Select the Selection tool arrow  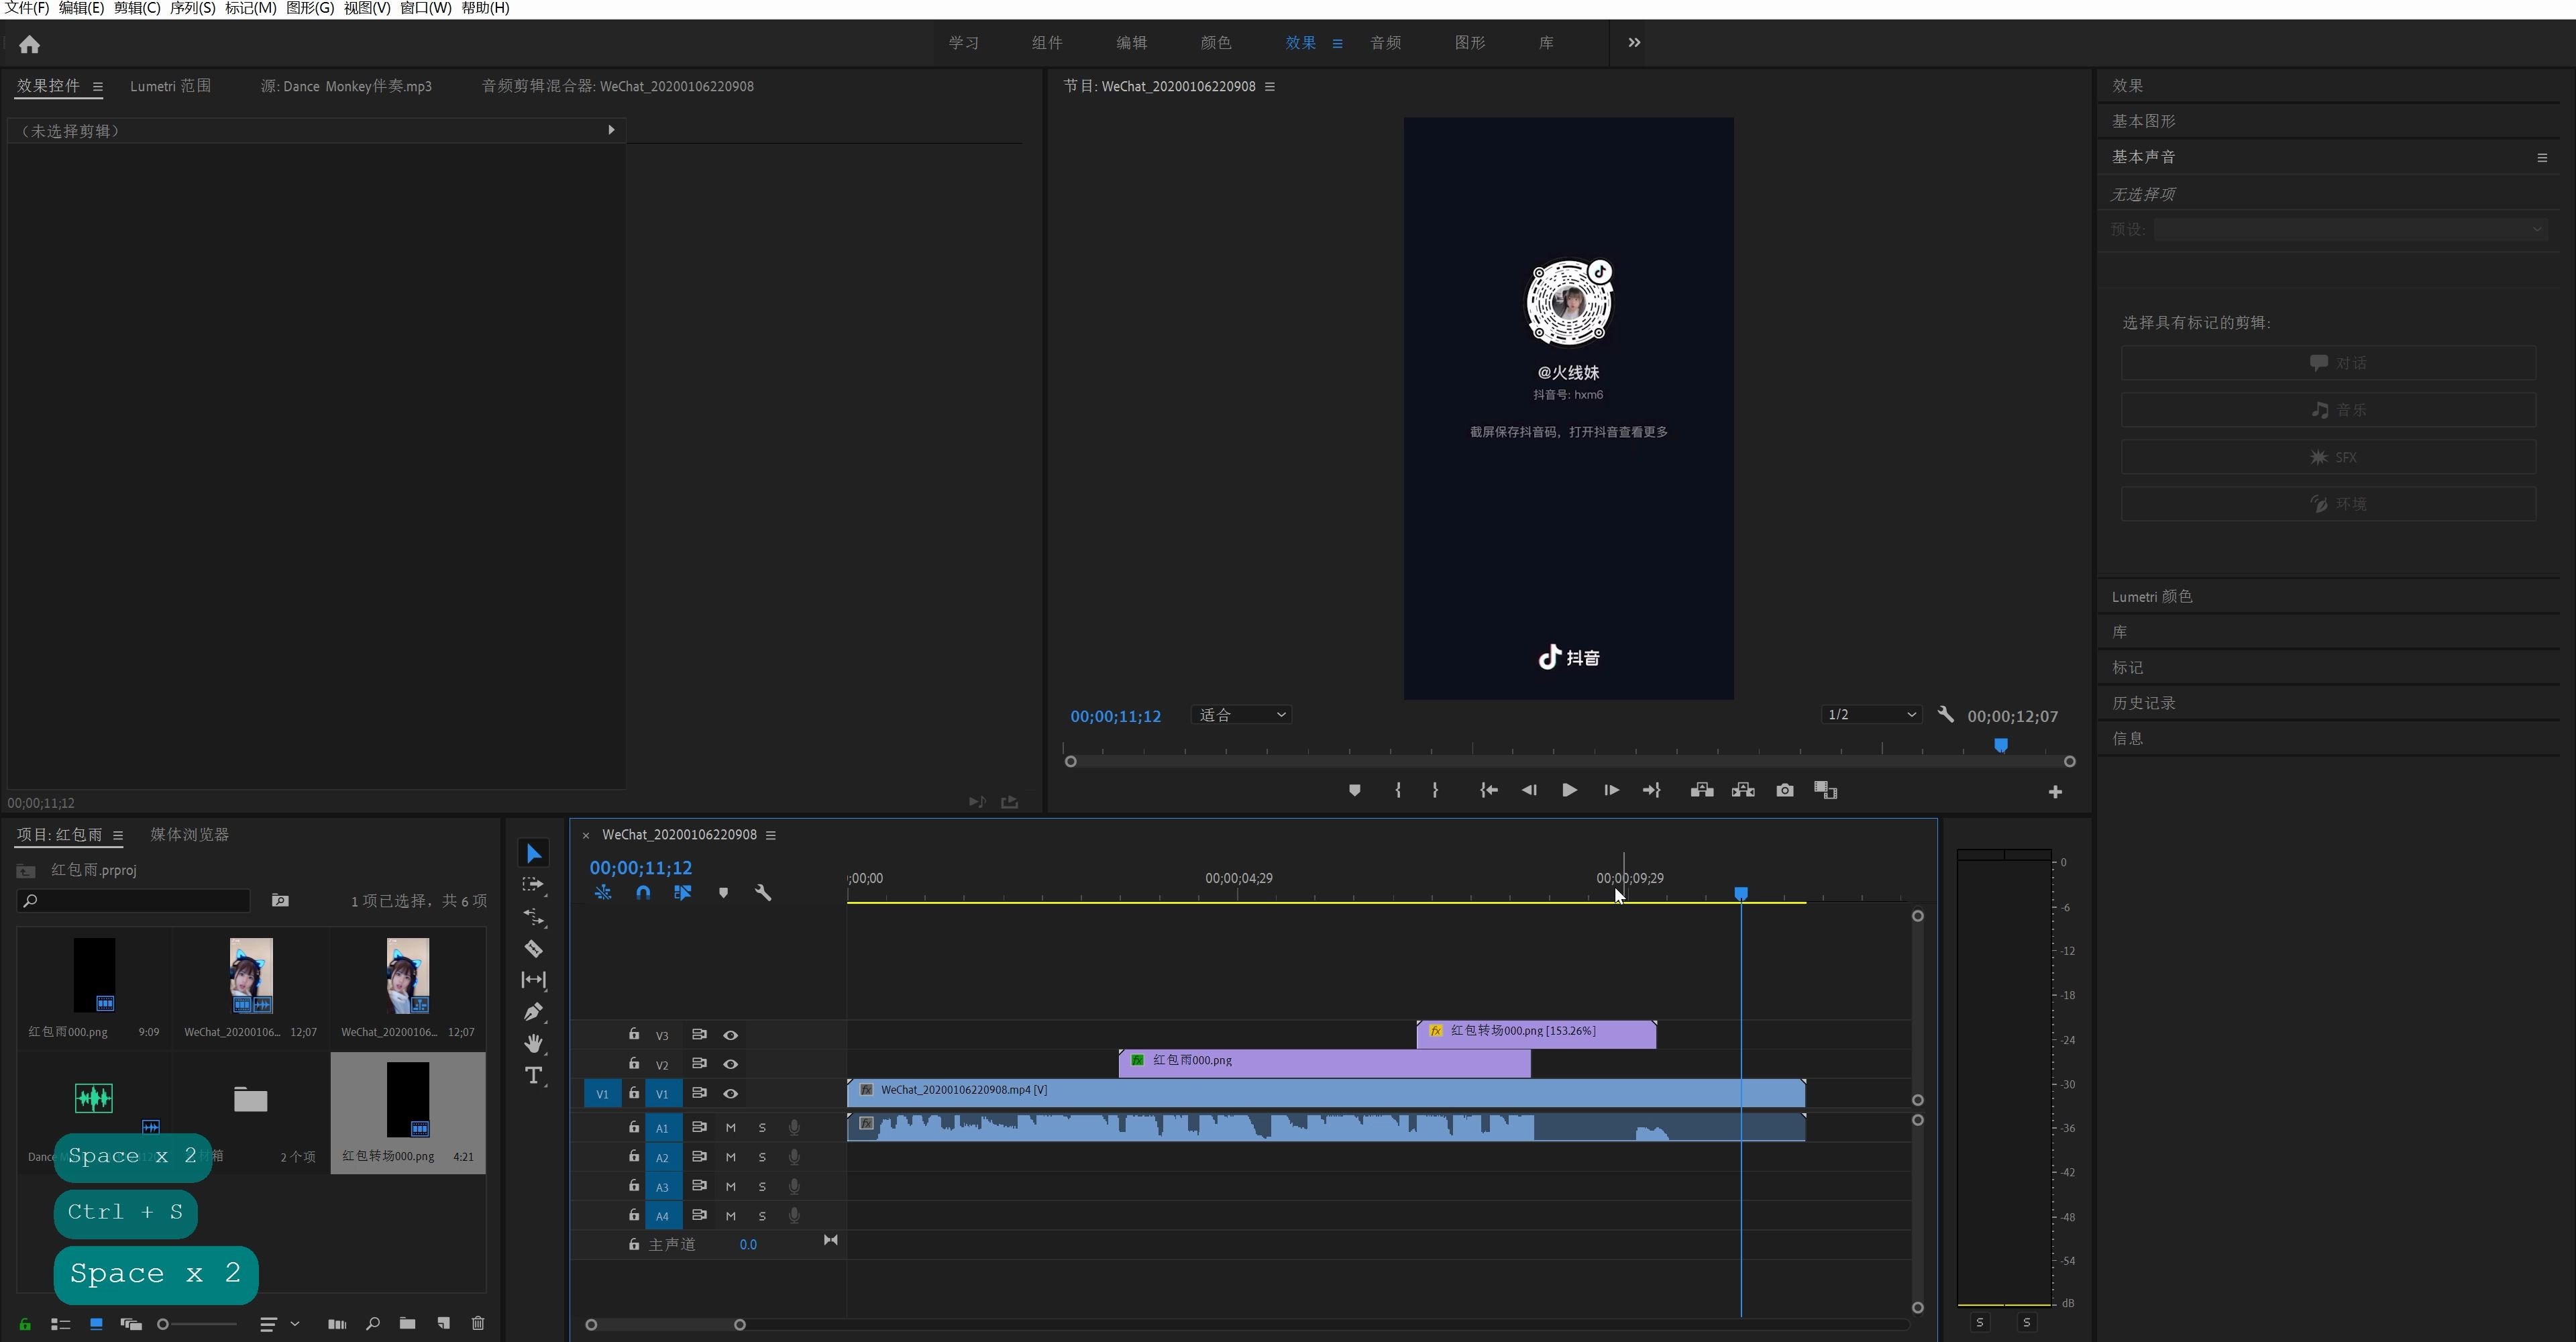[x=533, y=853]
